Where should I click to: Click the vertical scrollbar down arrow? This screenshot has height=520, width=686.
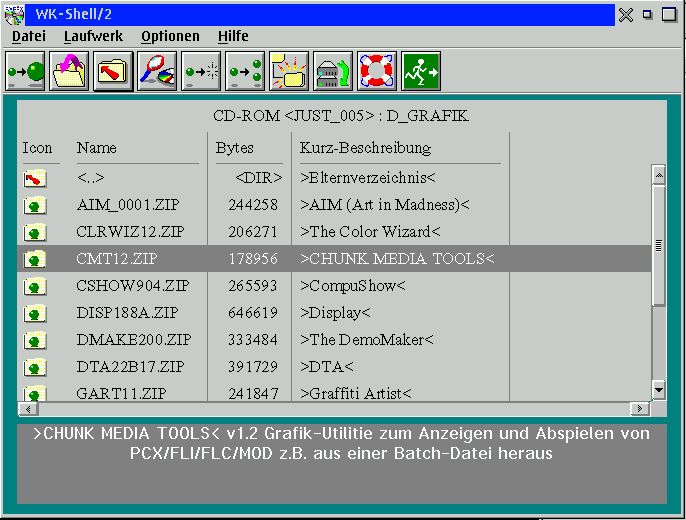click(x=658, y=389)
